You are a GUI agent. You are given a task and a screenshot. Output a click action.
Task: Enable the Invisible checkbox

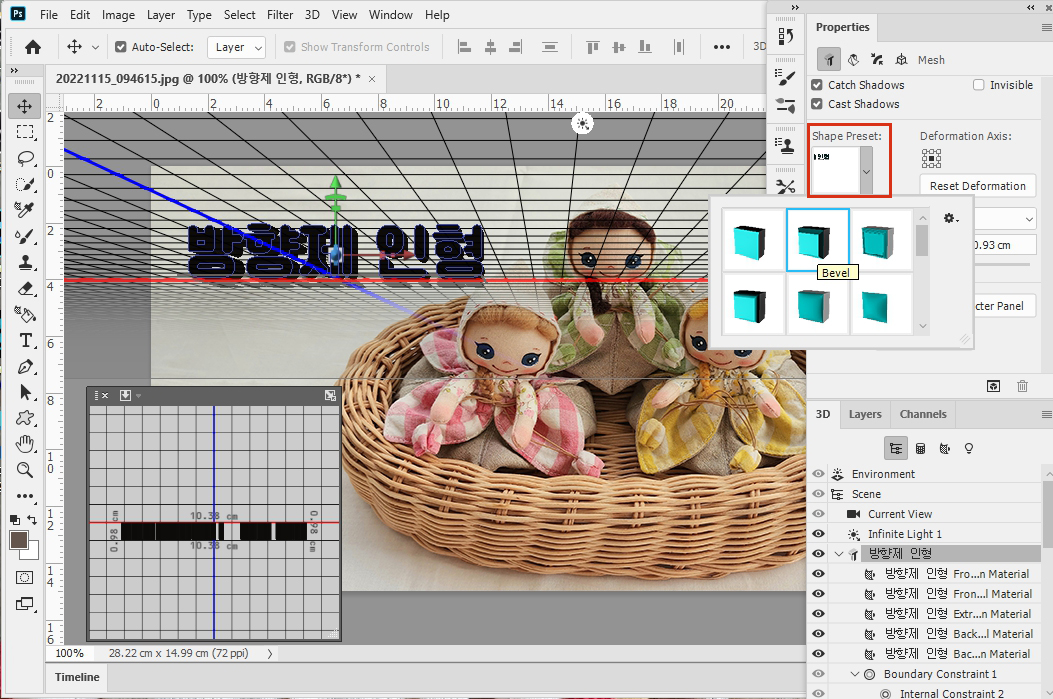click(978, 85)
